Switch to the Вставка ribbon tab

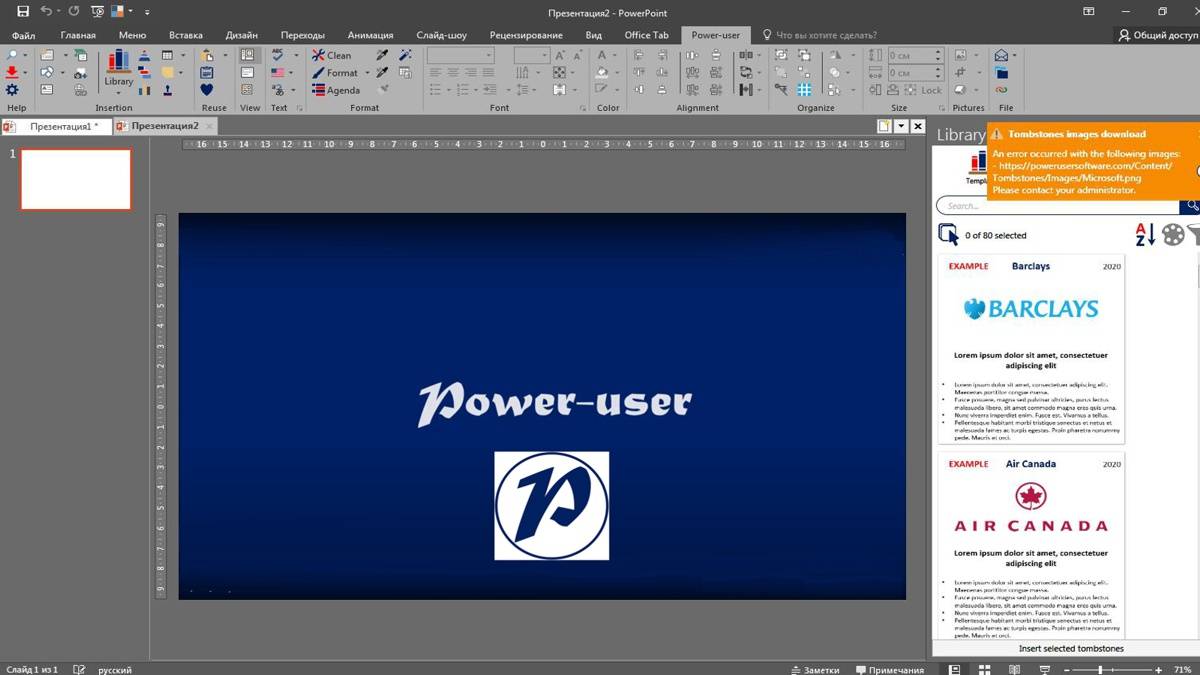click(x=186, y=35)
